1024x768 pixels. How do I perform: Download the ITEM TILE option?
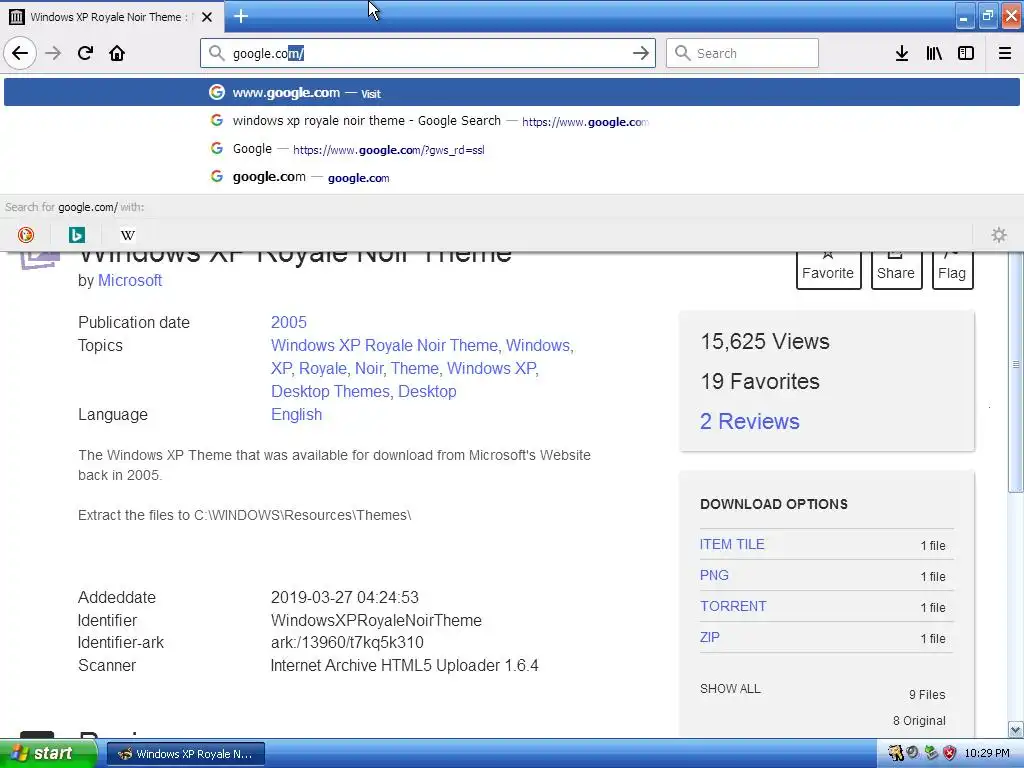[x=732, y=544]
